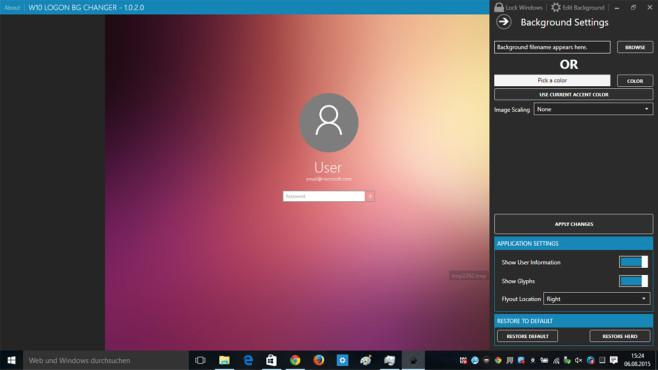Viewport: 658px width, 370px height.
Task: Open the About menu item
Action: pyautogui.click(x=12, y=8)
